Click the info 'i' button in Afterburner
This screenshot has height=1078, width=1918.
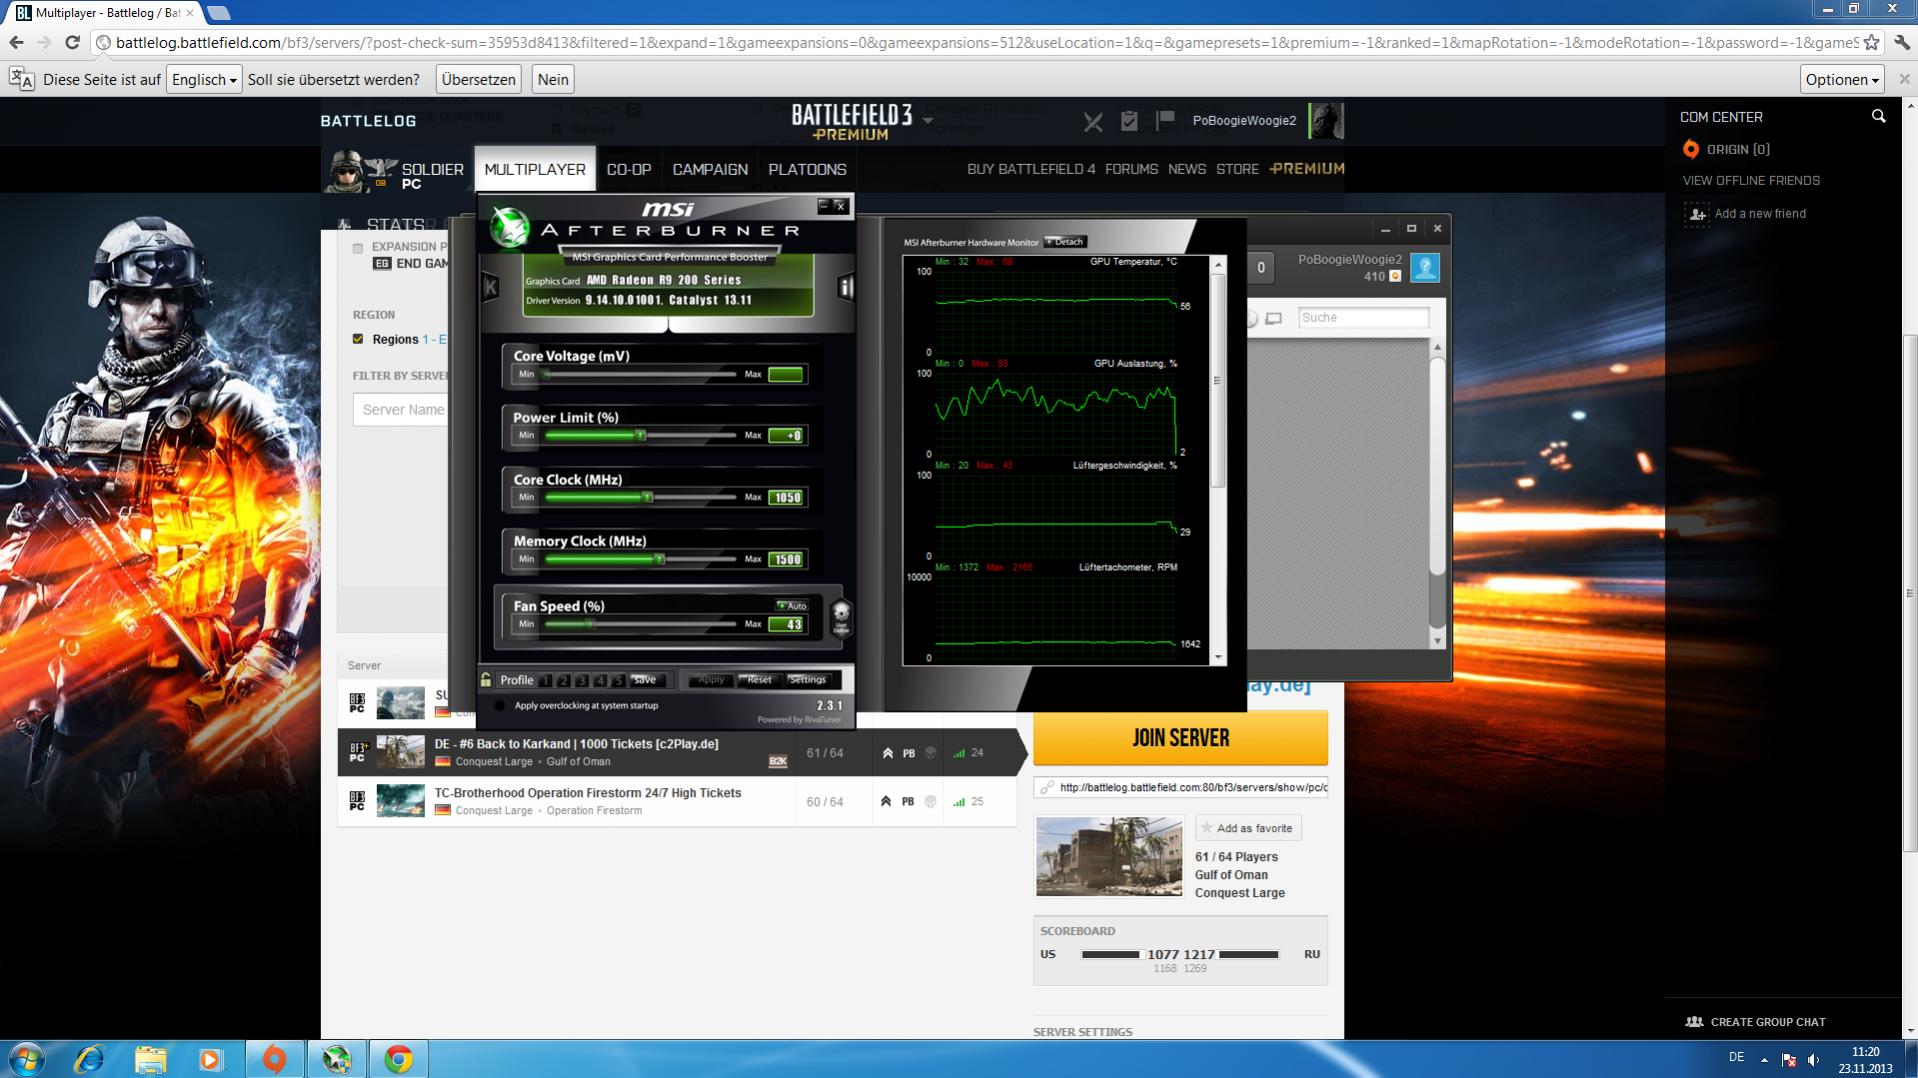coord(846,288)
